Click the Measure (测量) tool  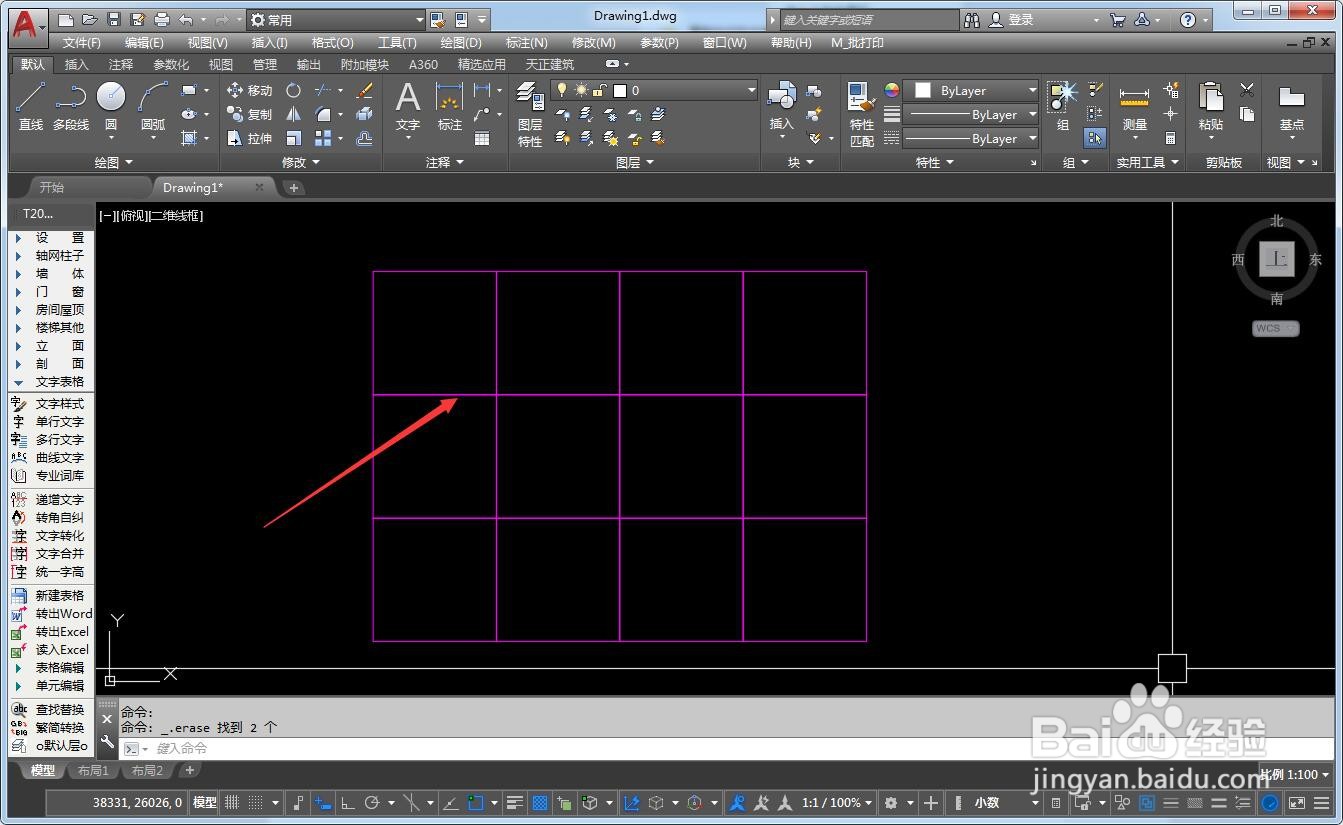(x=1134, y=110)
